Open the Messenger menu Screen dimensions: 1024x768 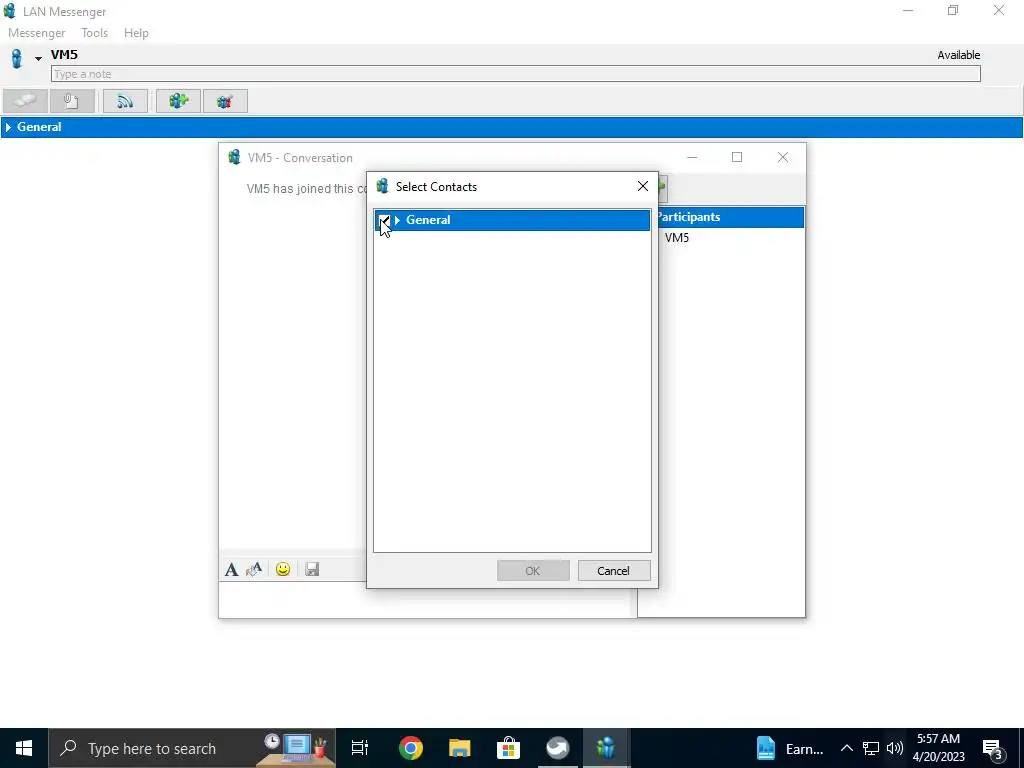(x=37, y=33)
